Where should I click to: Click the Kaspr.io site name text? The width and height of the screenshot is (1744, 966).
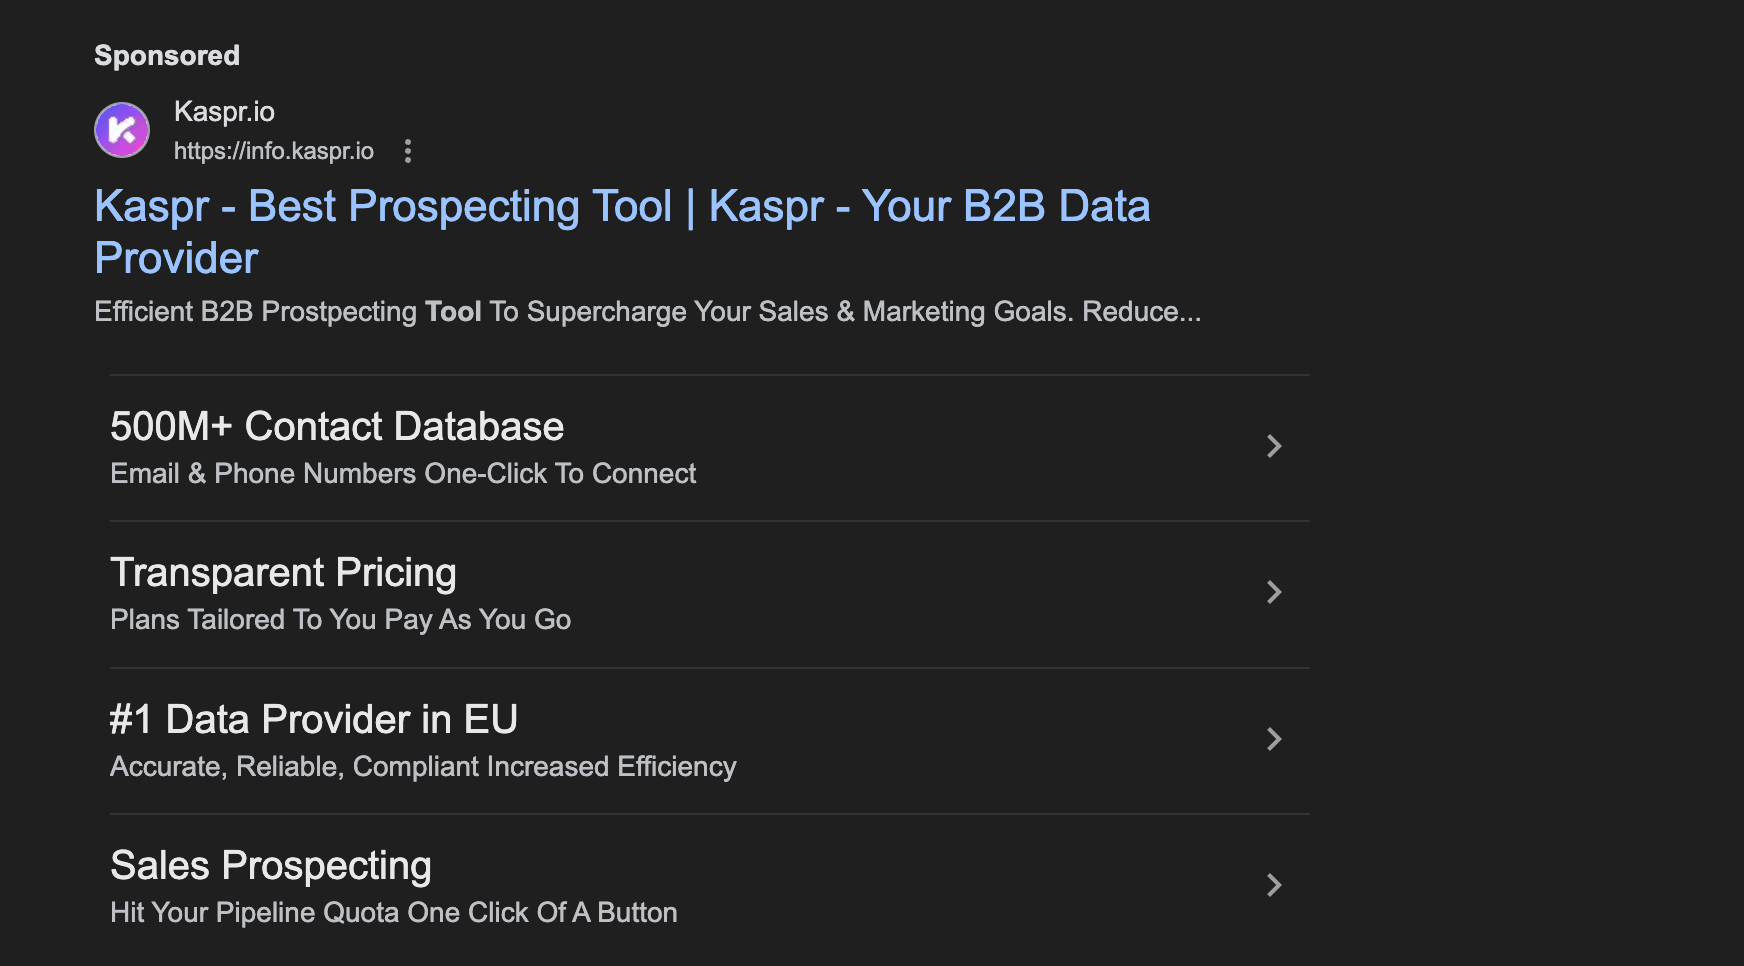(x=224, y=112)
